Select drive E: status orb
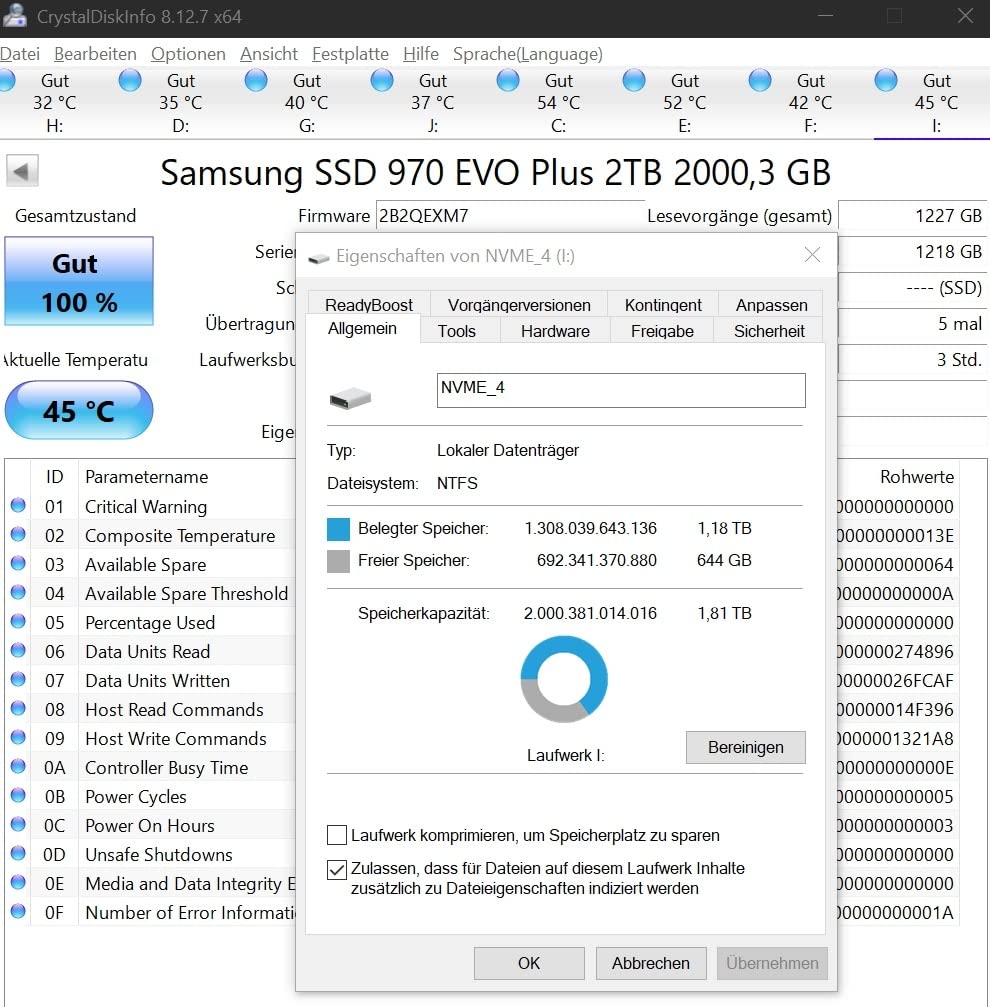Viewport: 990px width, 1007px height. point(634,81)
